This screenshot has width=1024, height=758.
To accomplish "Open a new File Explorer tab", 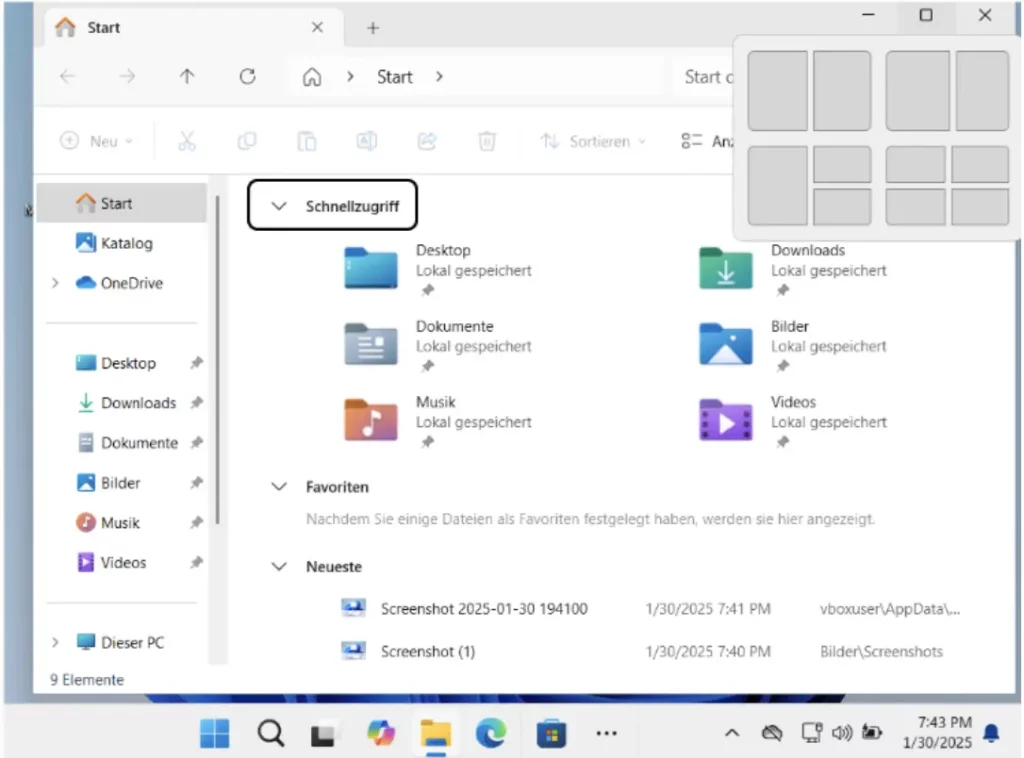I will coord(372,28).
